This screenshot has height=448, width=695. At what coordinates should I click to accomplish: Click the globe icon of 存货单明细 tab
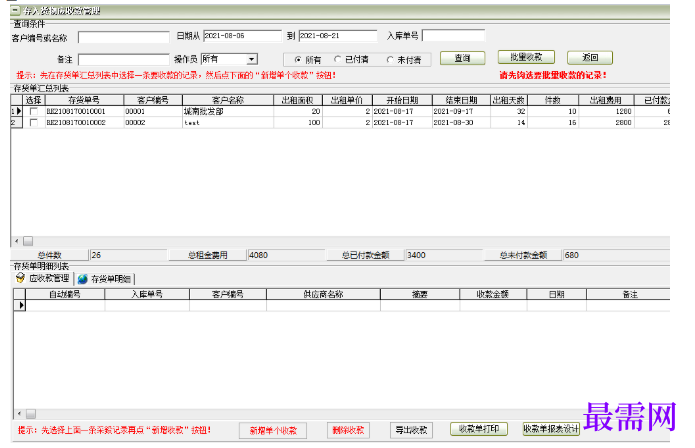(x=82, y=279)
